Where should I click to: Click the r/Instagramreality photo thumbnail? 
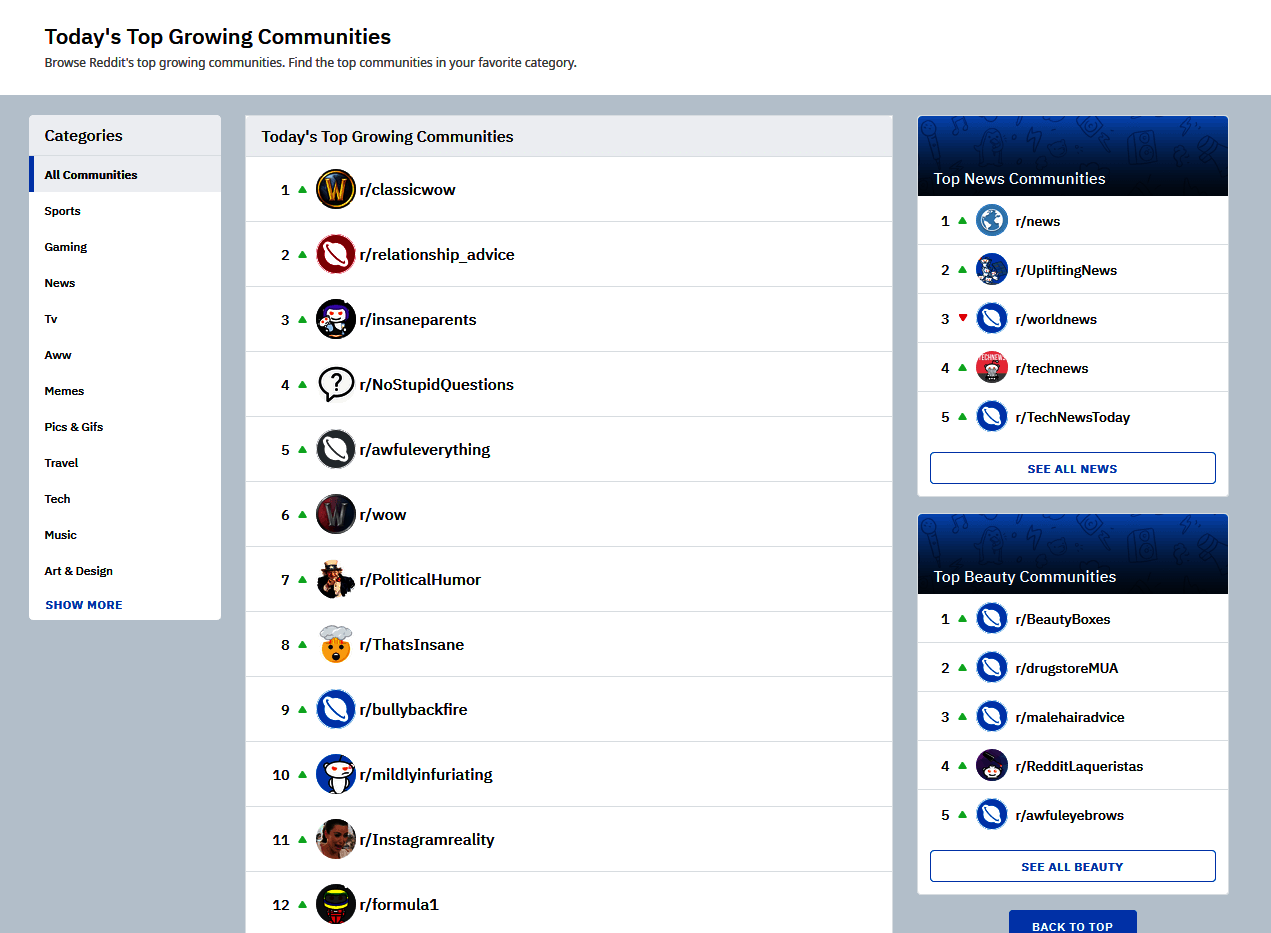(335, 839)
